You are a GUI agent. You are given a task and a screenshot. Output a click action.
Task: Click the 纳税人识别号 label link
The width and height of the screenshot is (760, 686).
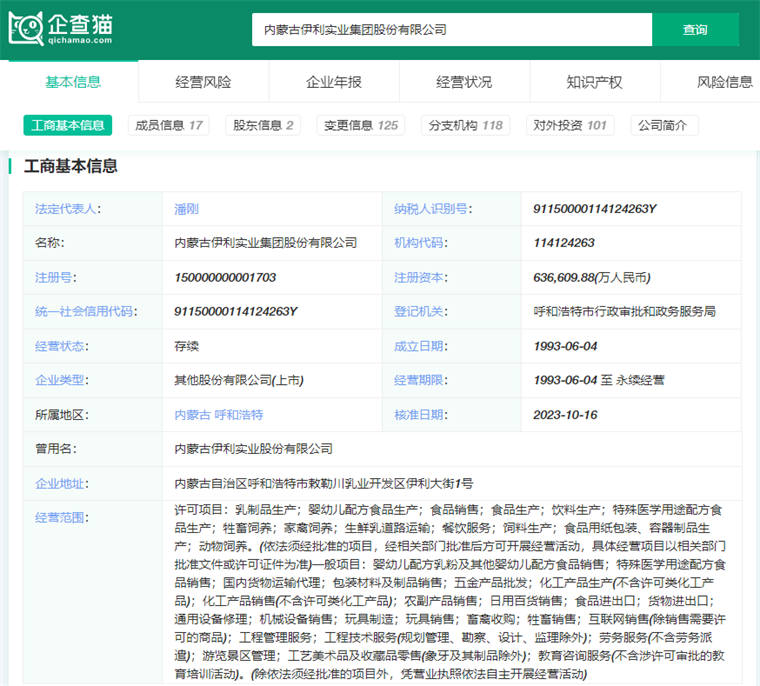(x=431, y=209)
